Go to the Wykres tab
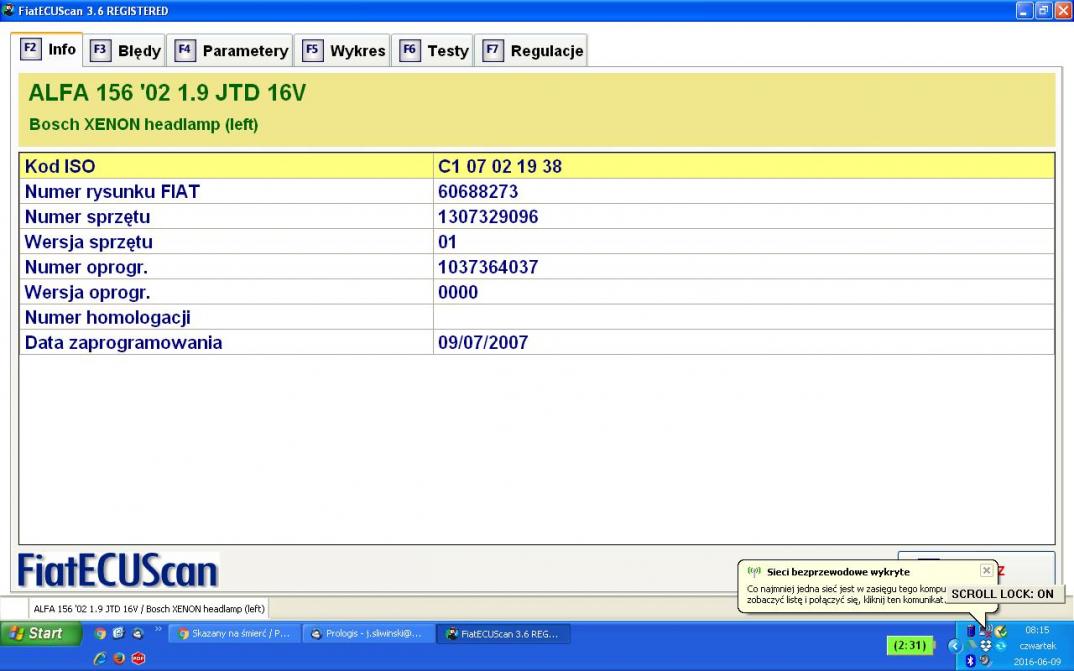The height and width of the screenshot is (671, 1074). click(343, 51)
